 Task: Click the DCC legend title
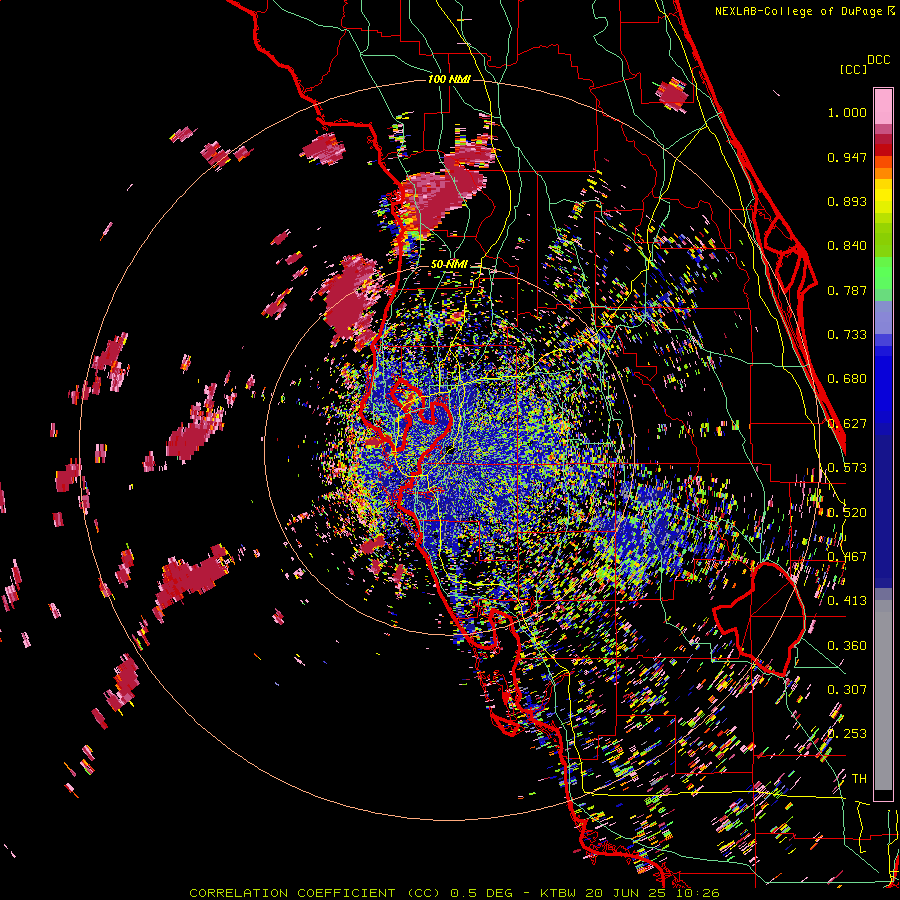pos(878,60)
